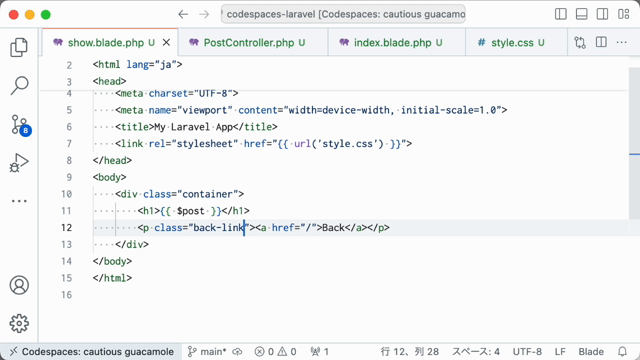Toggle the secondary side bar layout button
The height and width of the screenshot is (360, 640).
(602, 14)
